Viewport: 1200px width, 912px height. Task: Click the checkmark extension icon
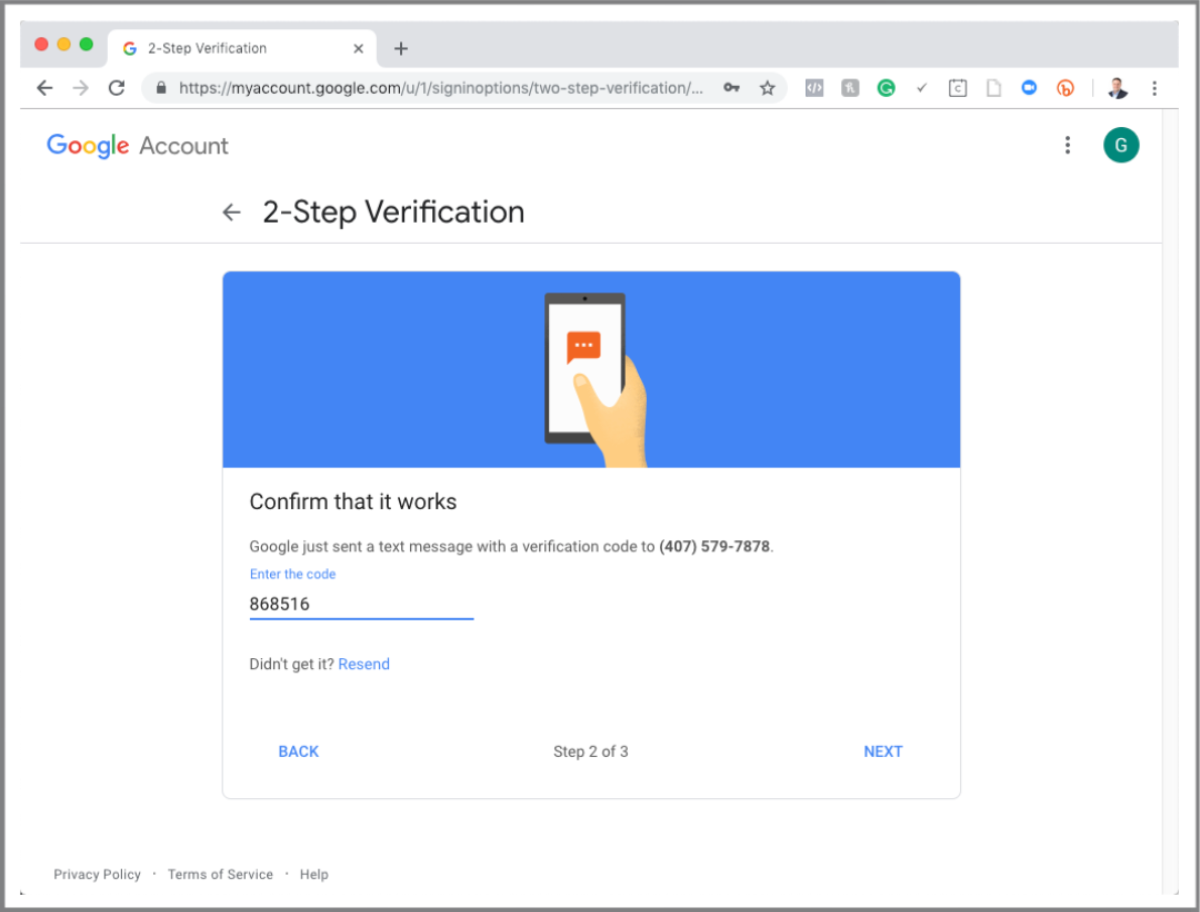coord(922,88)
